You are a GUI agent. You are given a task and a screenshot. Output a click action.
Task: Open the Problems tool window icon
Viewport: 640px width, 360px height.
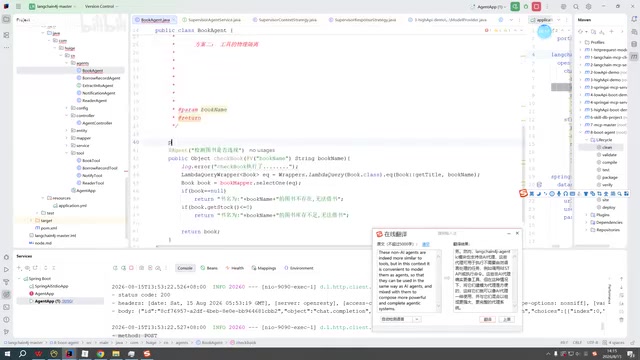point(6,320)
